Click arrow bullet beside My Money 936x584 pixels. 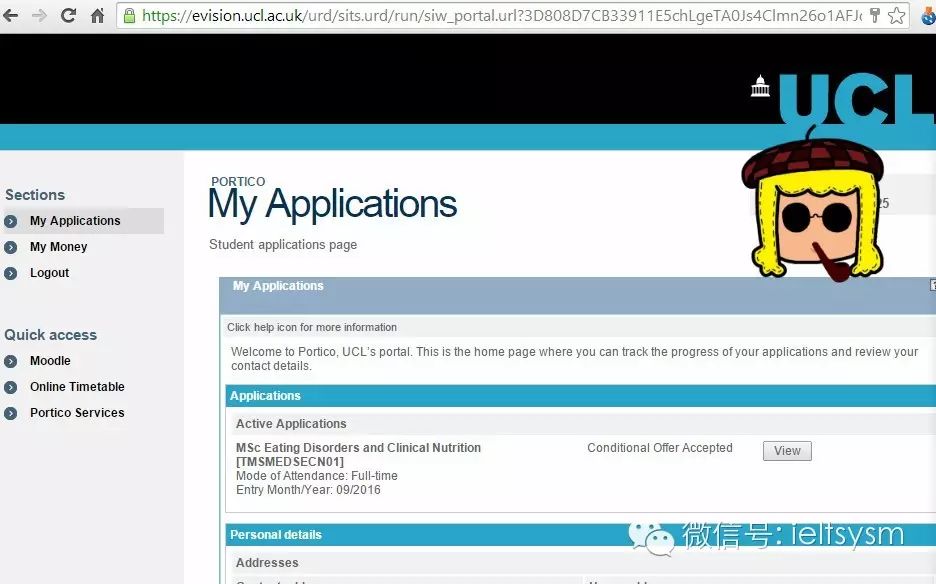click(11, 247)
